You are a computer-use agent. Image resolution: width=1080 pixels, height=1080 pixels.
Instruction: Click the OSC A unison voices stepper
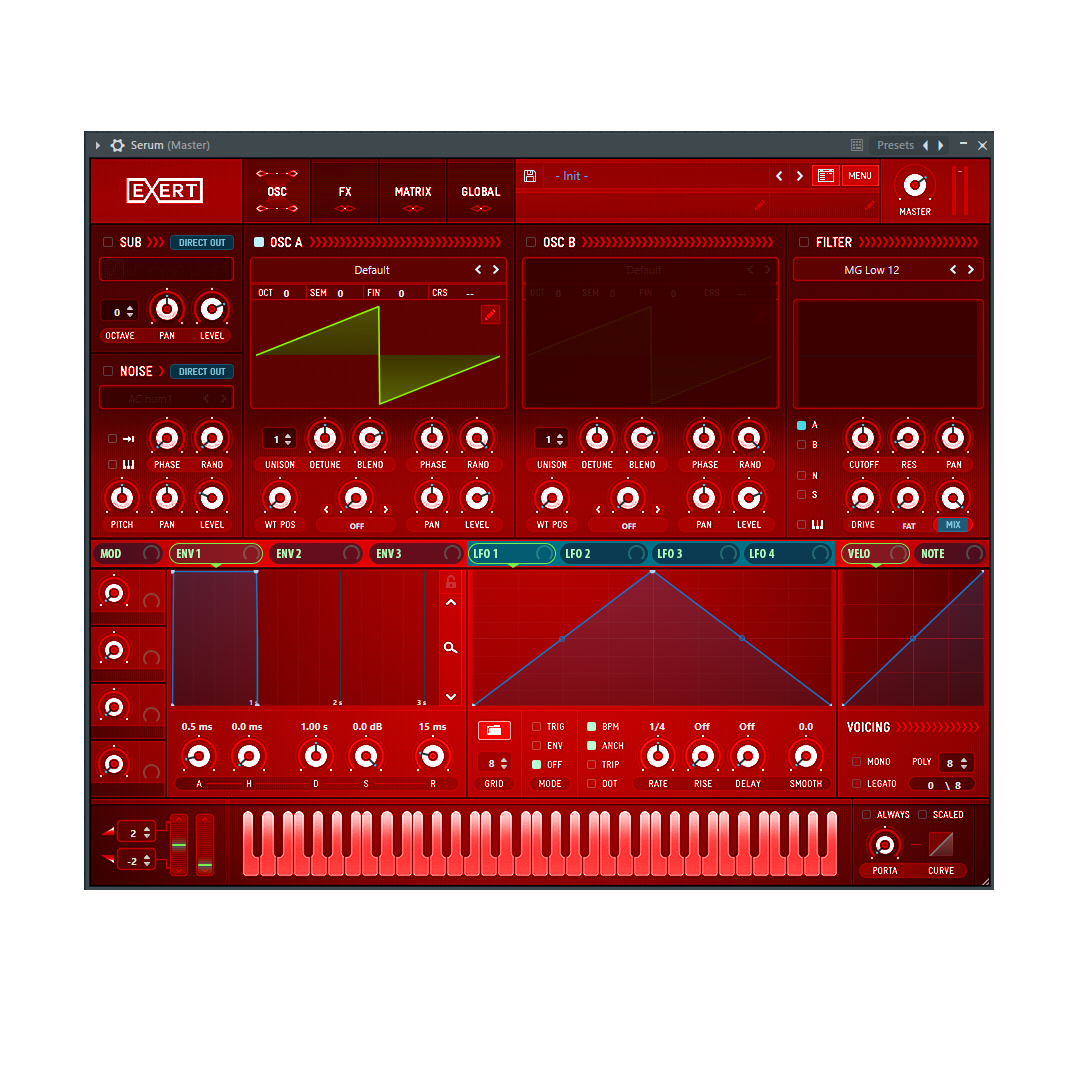[279, 439]
